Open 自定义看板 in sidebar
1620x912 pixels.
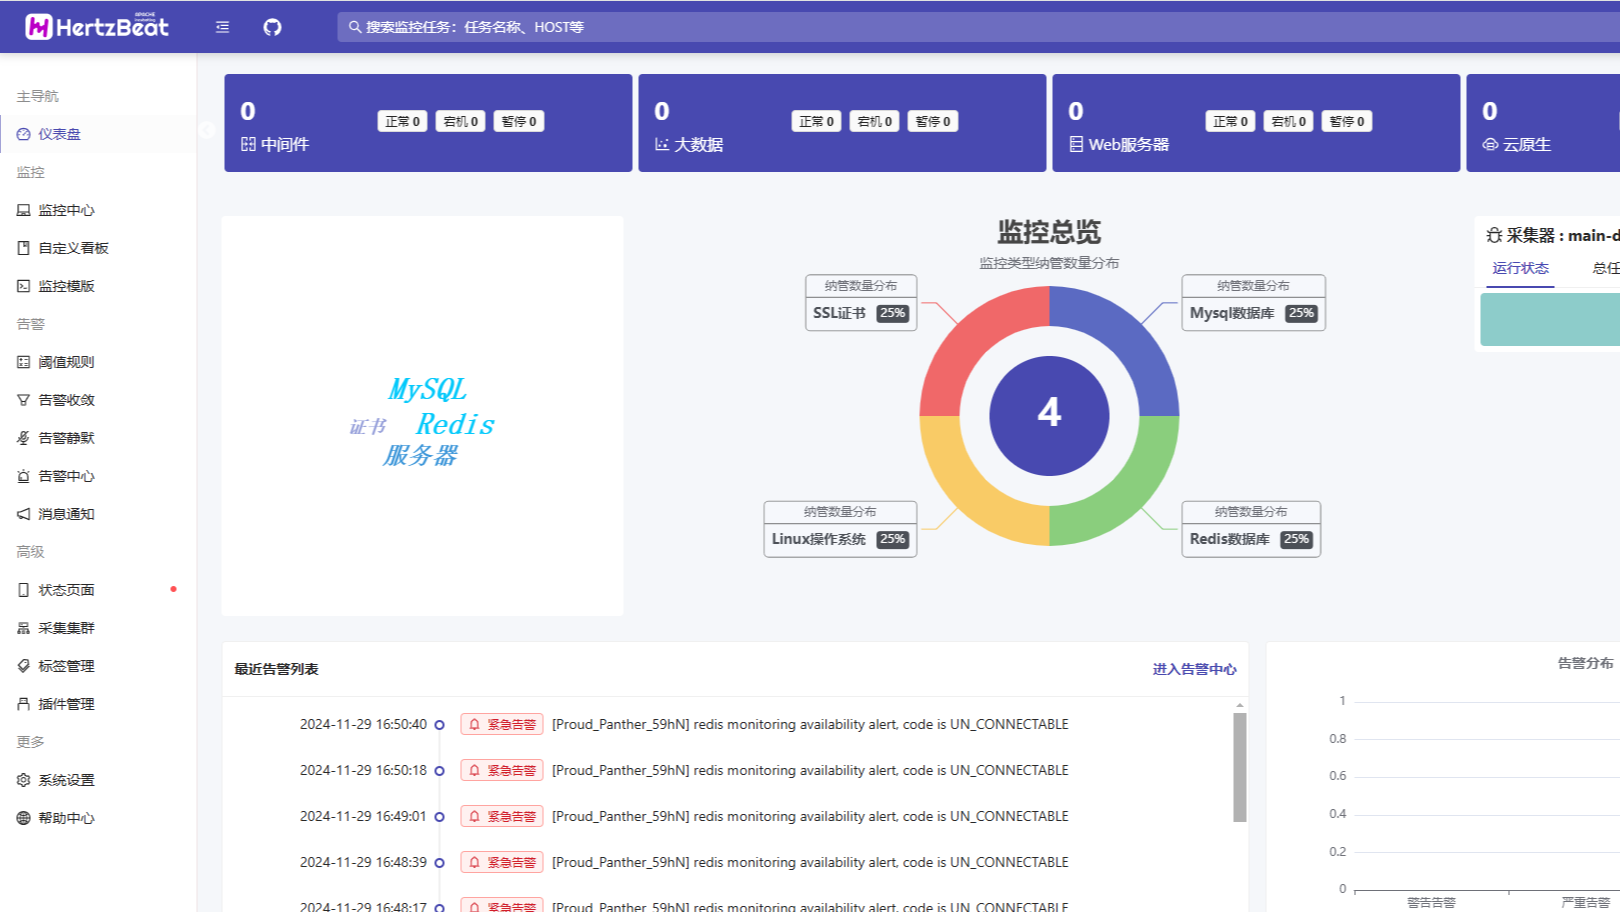pos(98,248)
